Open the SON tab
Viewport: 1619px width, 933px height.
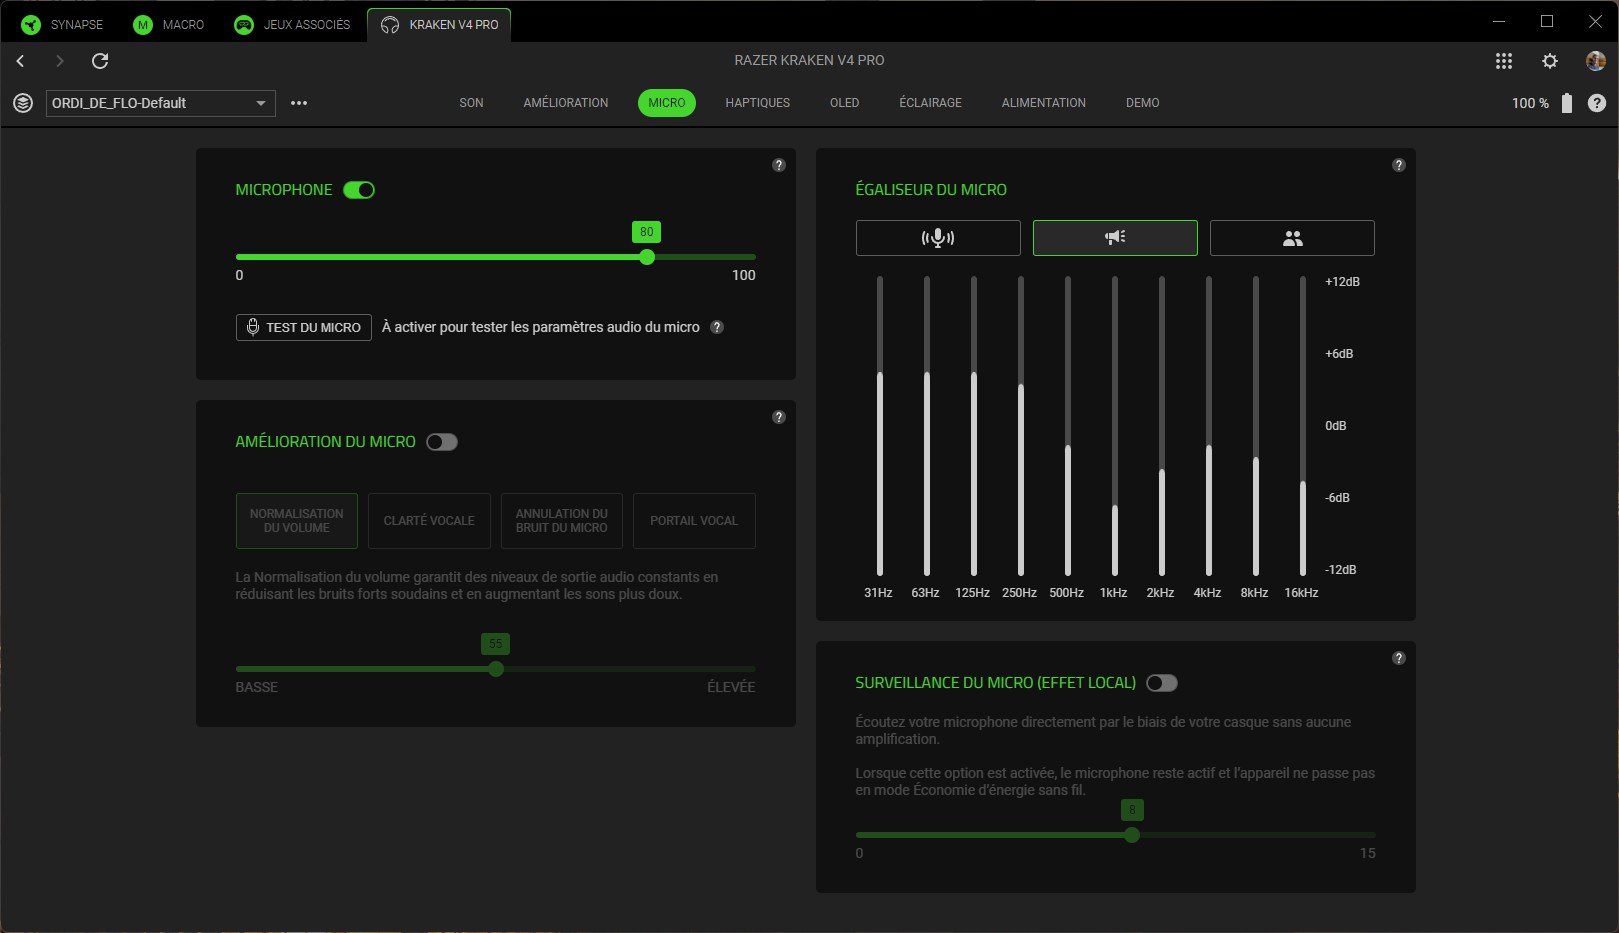(x=471, y=103)
